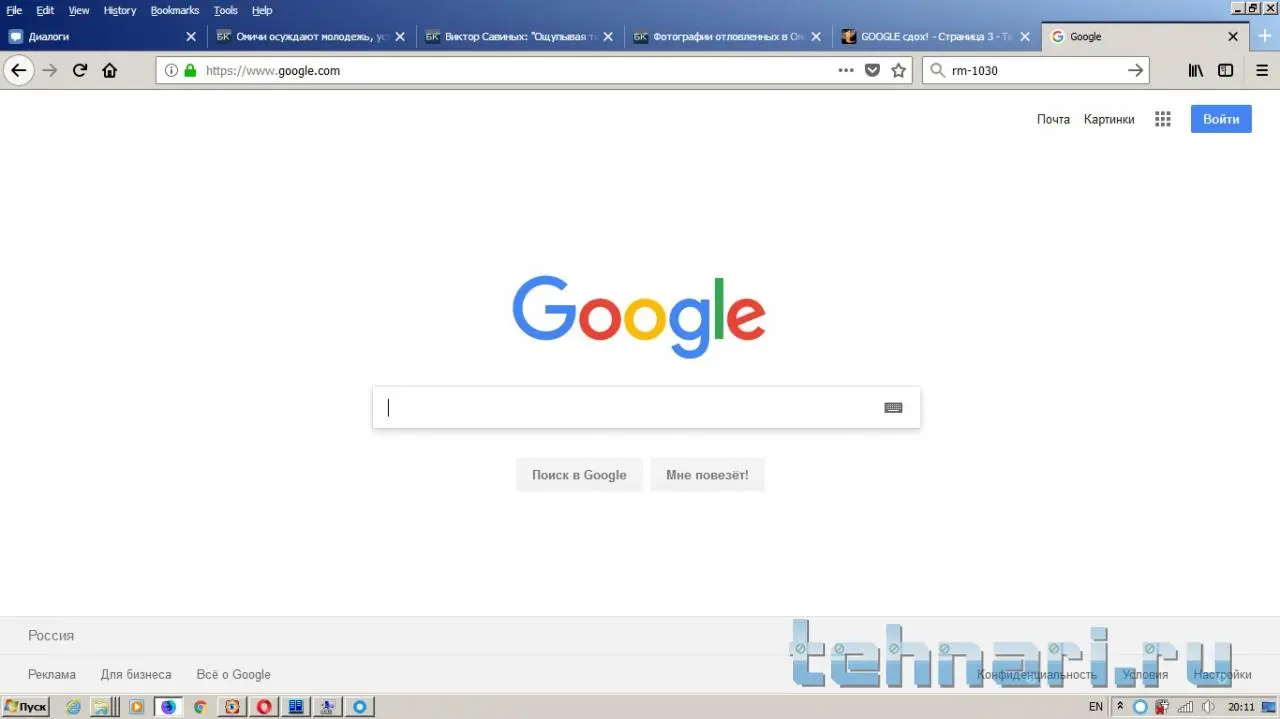Screen dimensions: 1280x719
Task: Go back to the previous page
Action: click(x=18, y=70)
